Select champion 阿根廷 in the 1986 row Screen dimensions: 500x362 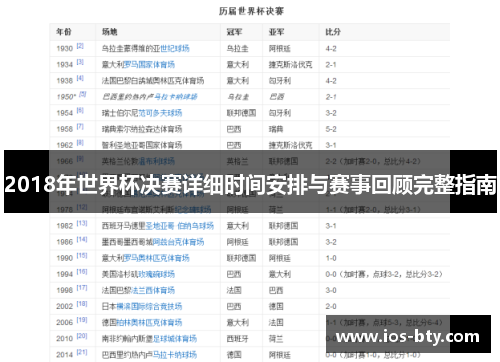pyautogui.click(x=238, y=242)
